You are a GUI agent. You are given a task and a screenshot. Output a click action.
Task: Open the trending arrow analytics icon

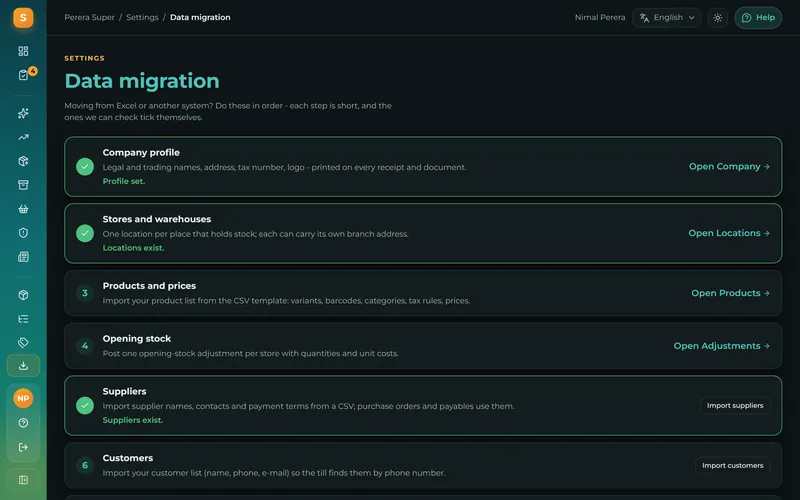(x=23, y=137)
